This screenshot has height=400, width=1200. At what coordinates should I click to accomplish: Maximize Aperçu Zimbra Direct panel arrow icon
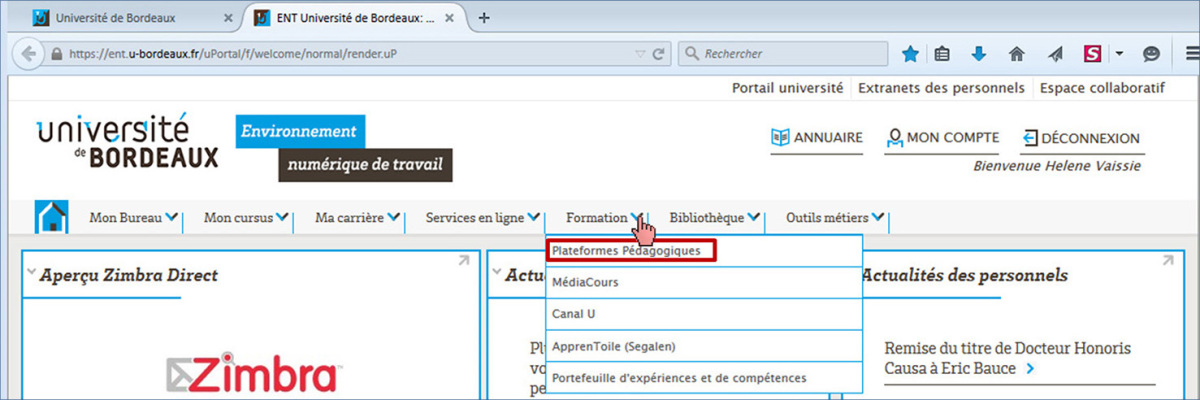click(463, 261)
